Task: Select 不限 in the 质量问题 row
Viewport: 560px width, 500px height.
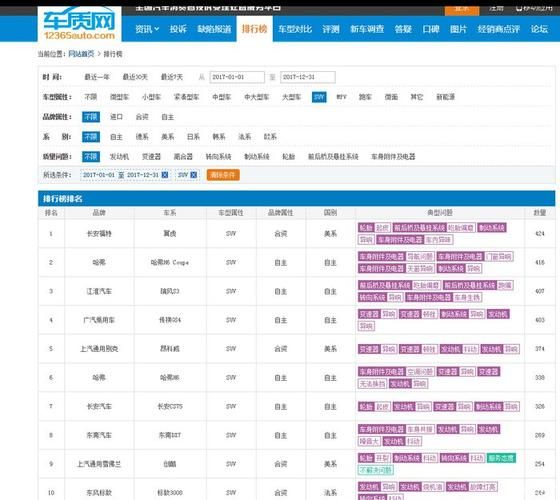Action: pos(91,156)
